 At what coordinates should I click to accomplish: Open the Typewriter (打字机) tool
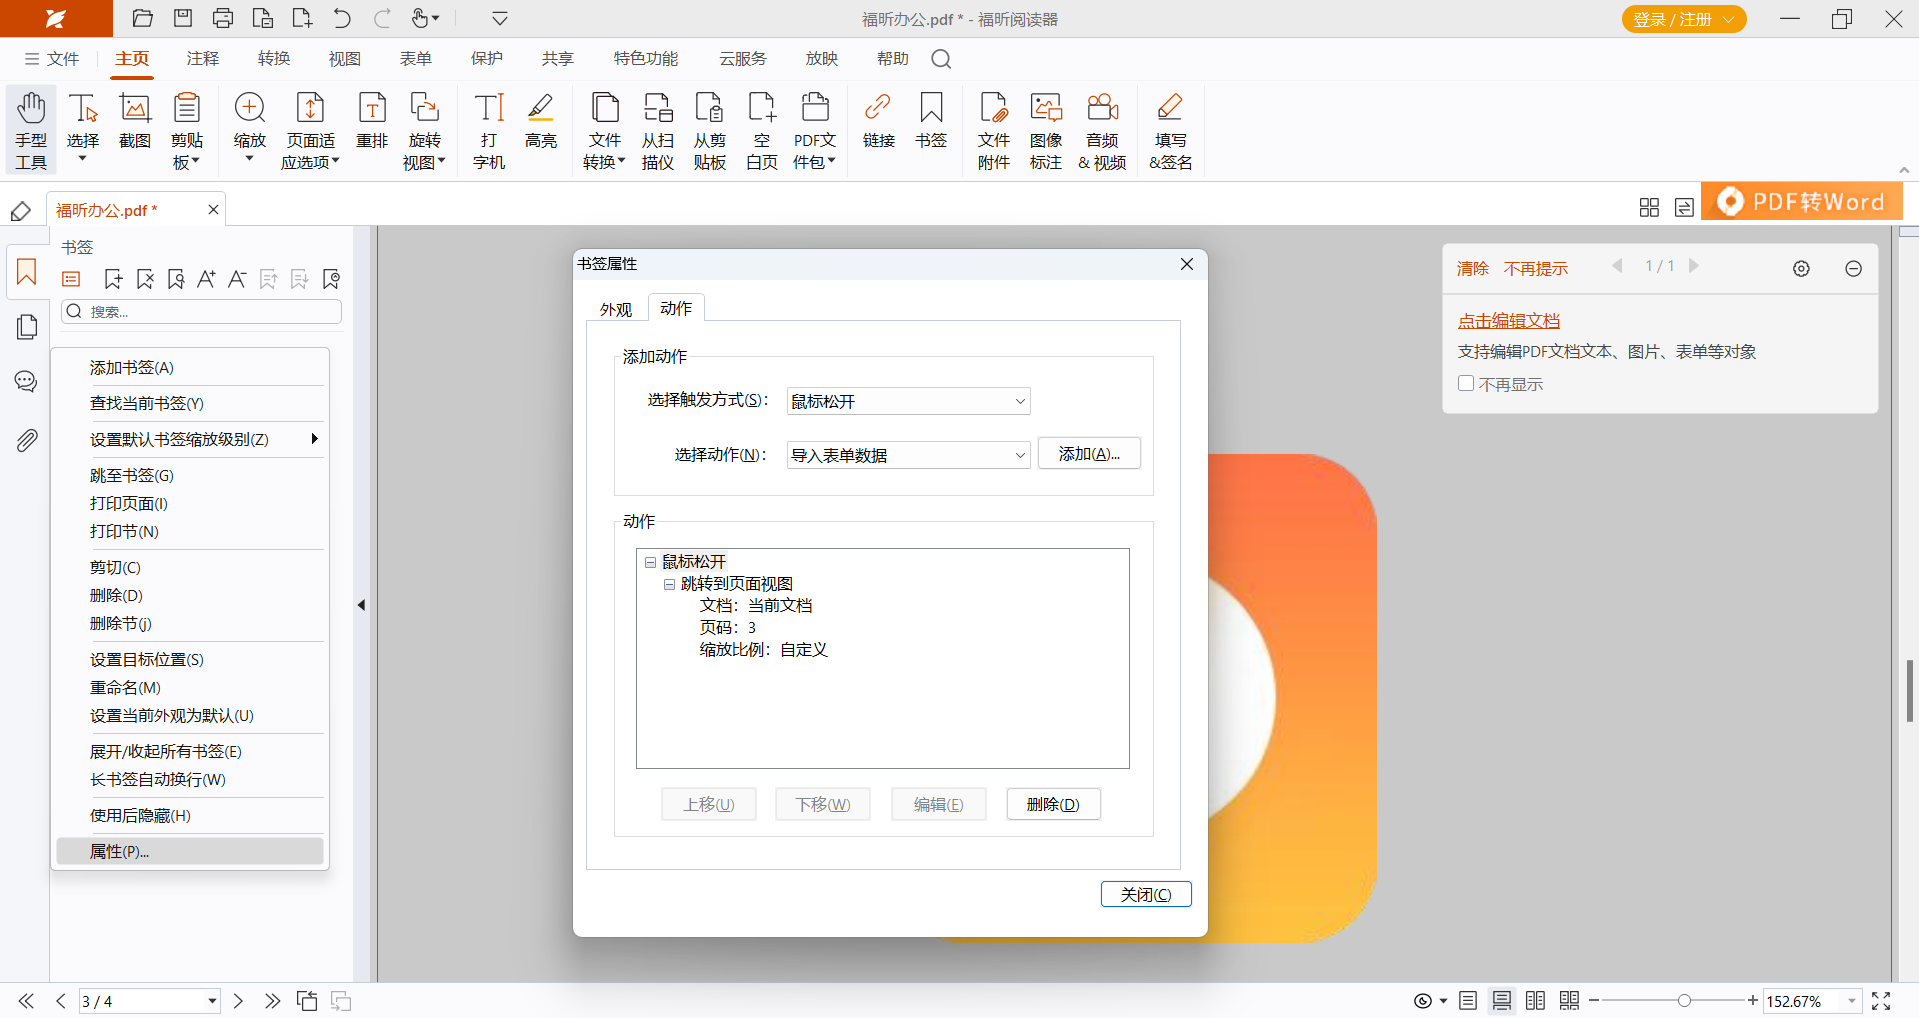489,130
